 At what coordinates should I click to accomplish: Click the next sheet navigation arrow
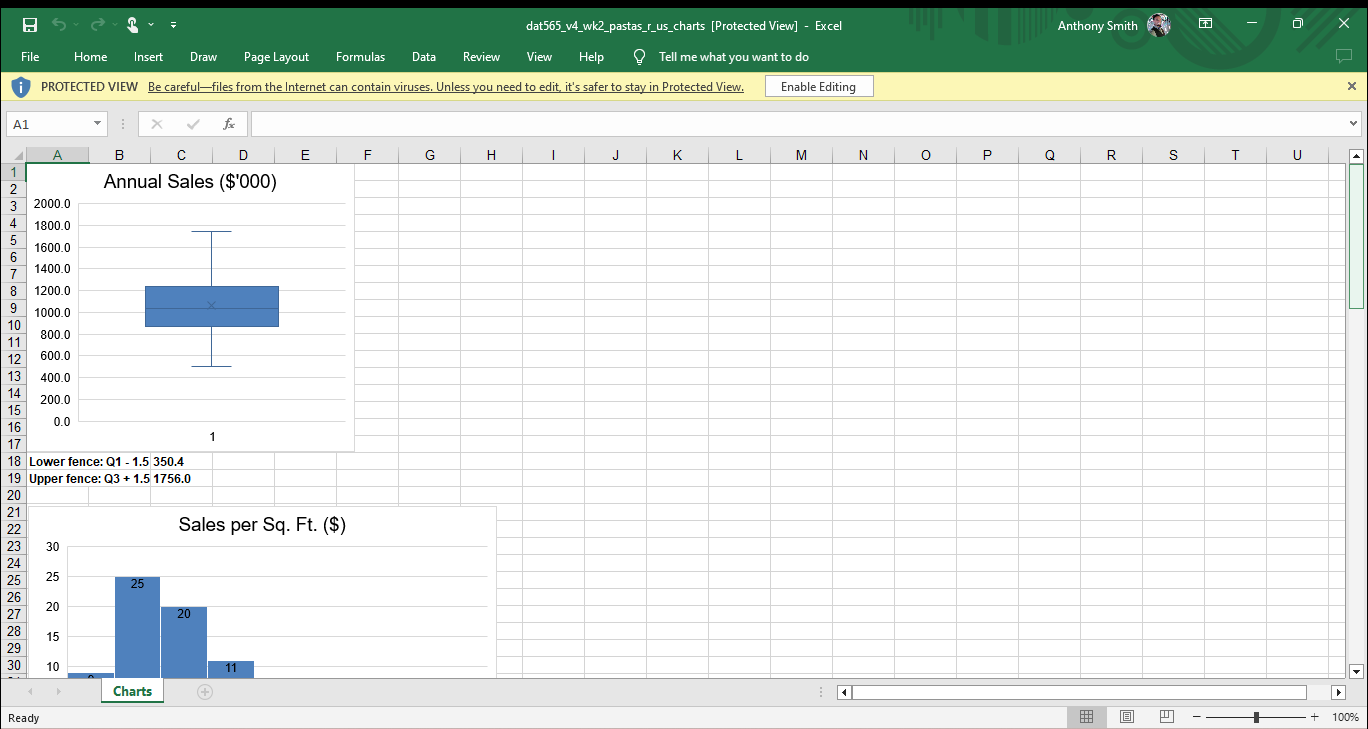pos(58,692)
